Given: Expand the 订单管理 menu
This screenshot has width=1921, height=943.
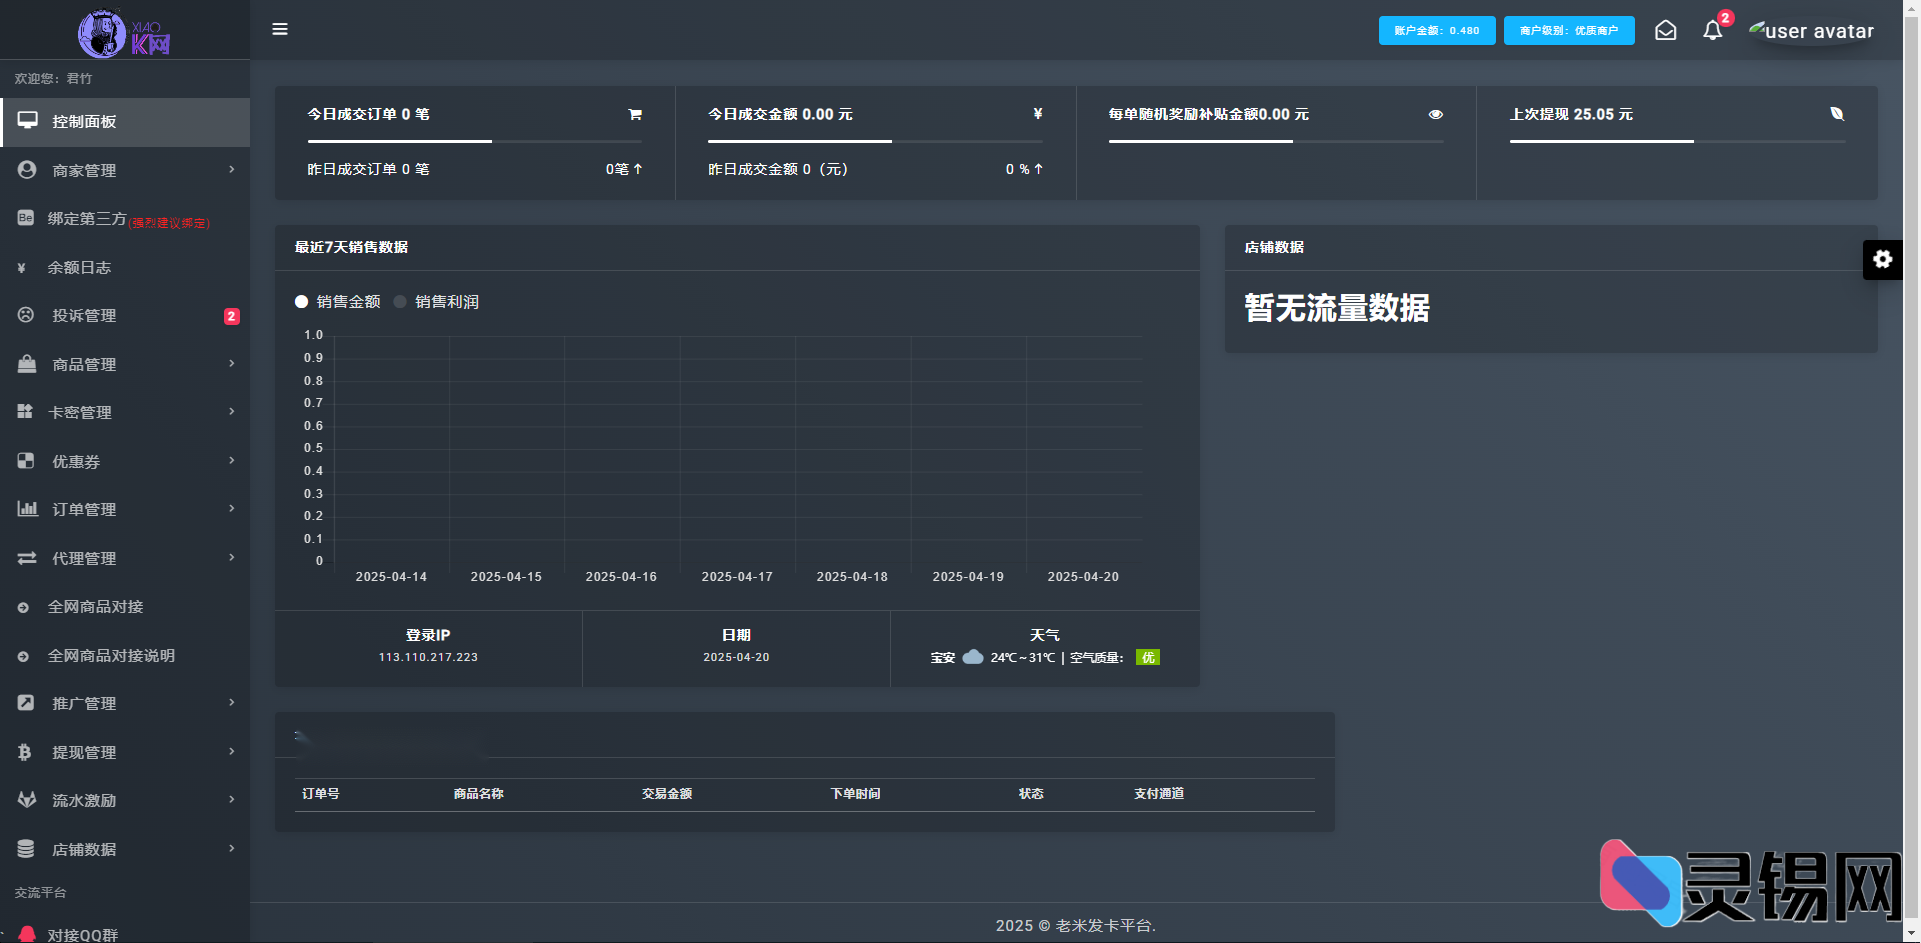Looking at the screenshot, I should coord(85,509).
